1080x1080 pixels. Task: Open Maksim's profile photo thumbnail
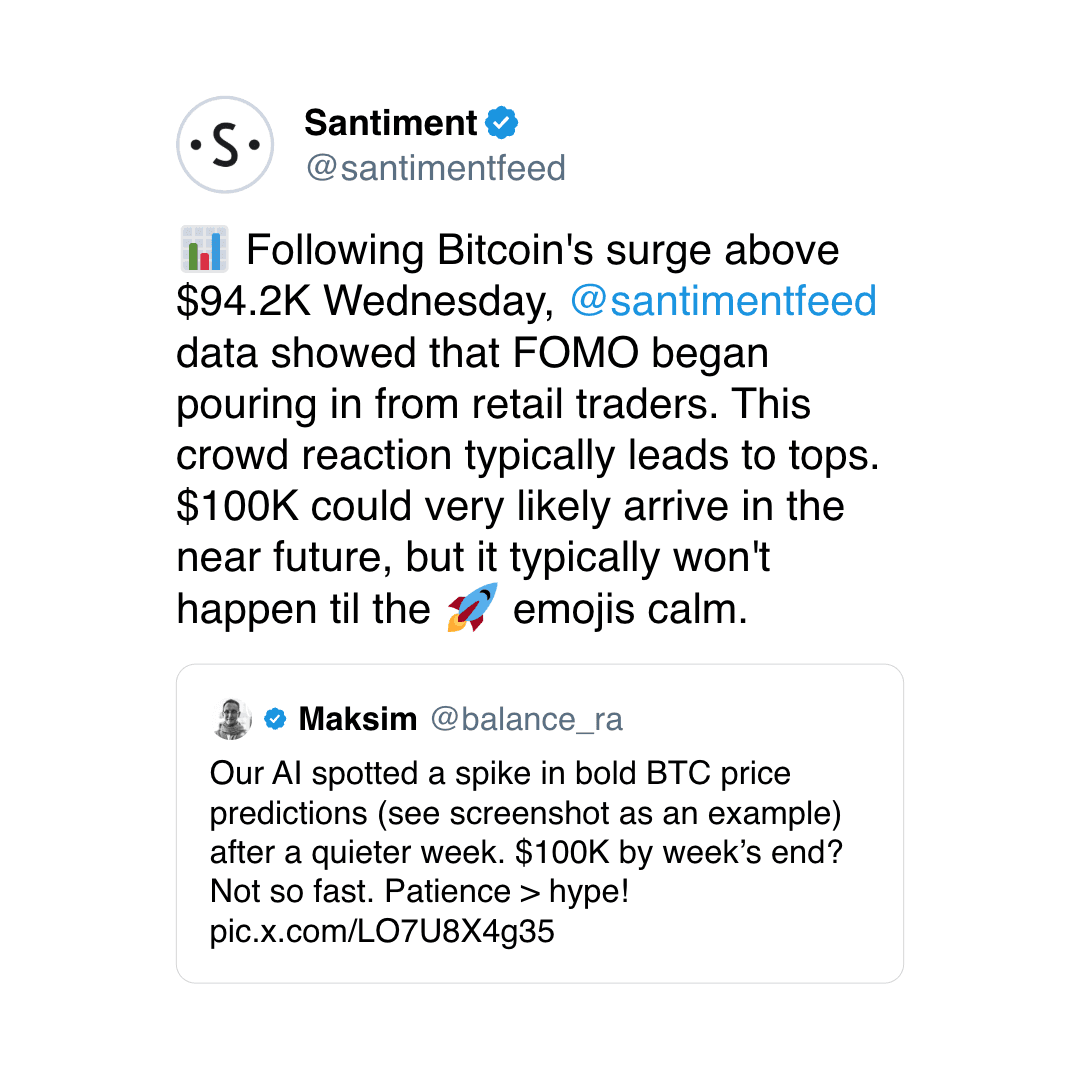(232, 719)
